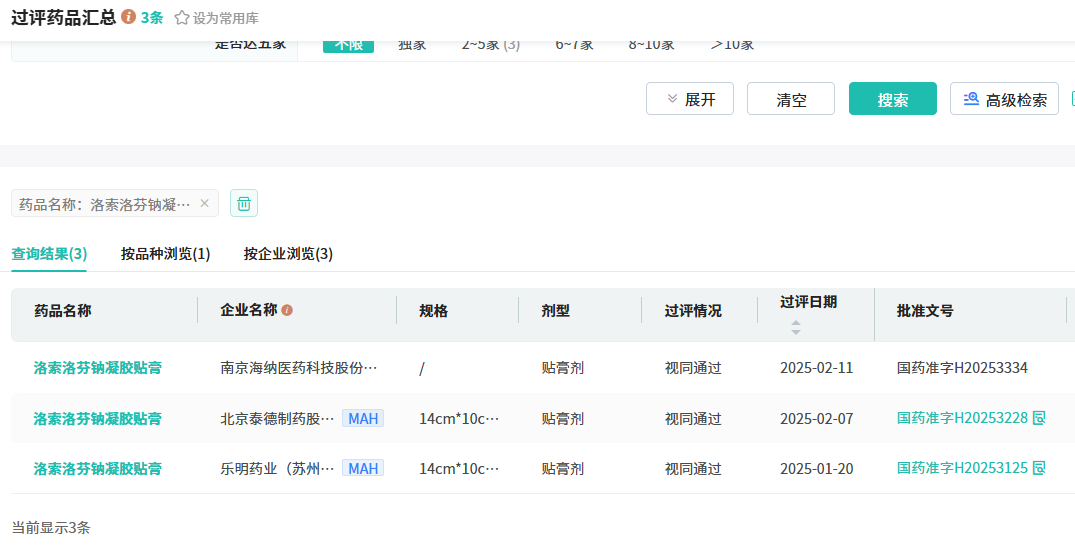Viewport: 1075px width, 551px height.
Task: Sort by 过评日期 using the sort arrows
Action: 796,327
